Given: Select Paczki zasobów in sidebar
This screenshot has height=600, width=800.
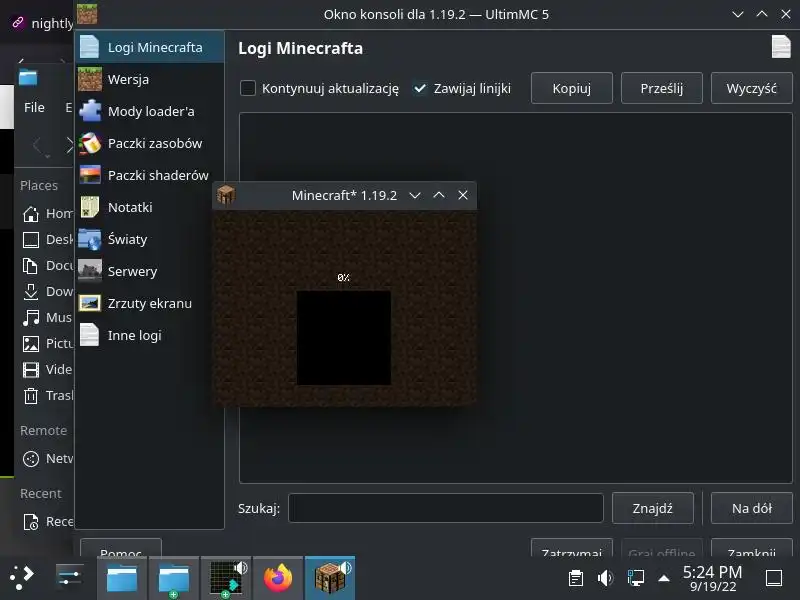Looking at the screenshot, I should pyautogui.click(x=149, y=143).
